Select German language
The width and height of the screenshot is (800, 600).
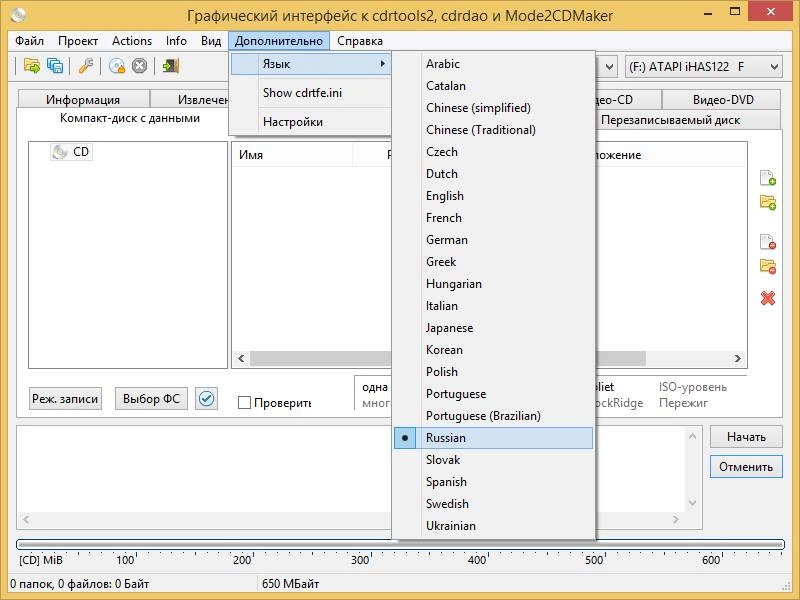[x=493, y=240]
